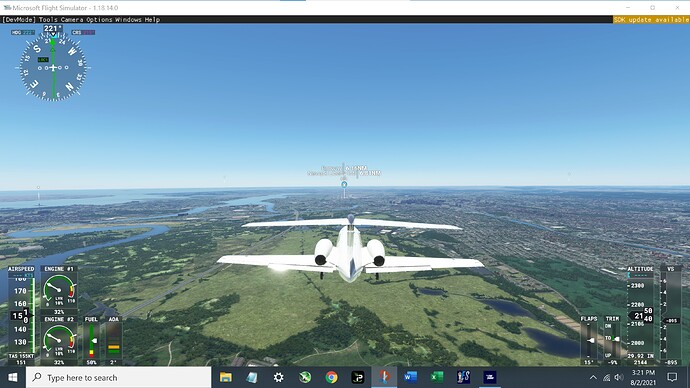The width and height of the screenshot is (690, 388).
Task: Click the compass rose heading indicator
Action: coord(53,68)
